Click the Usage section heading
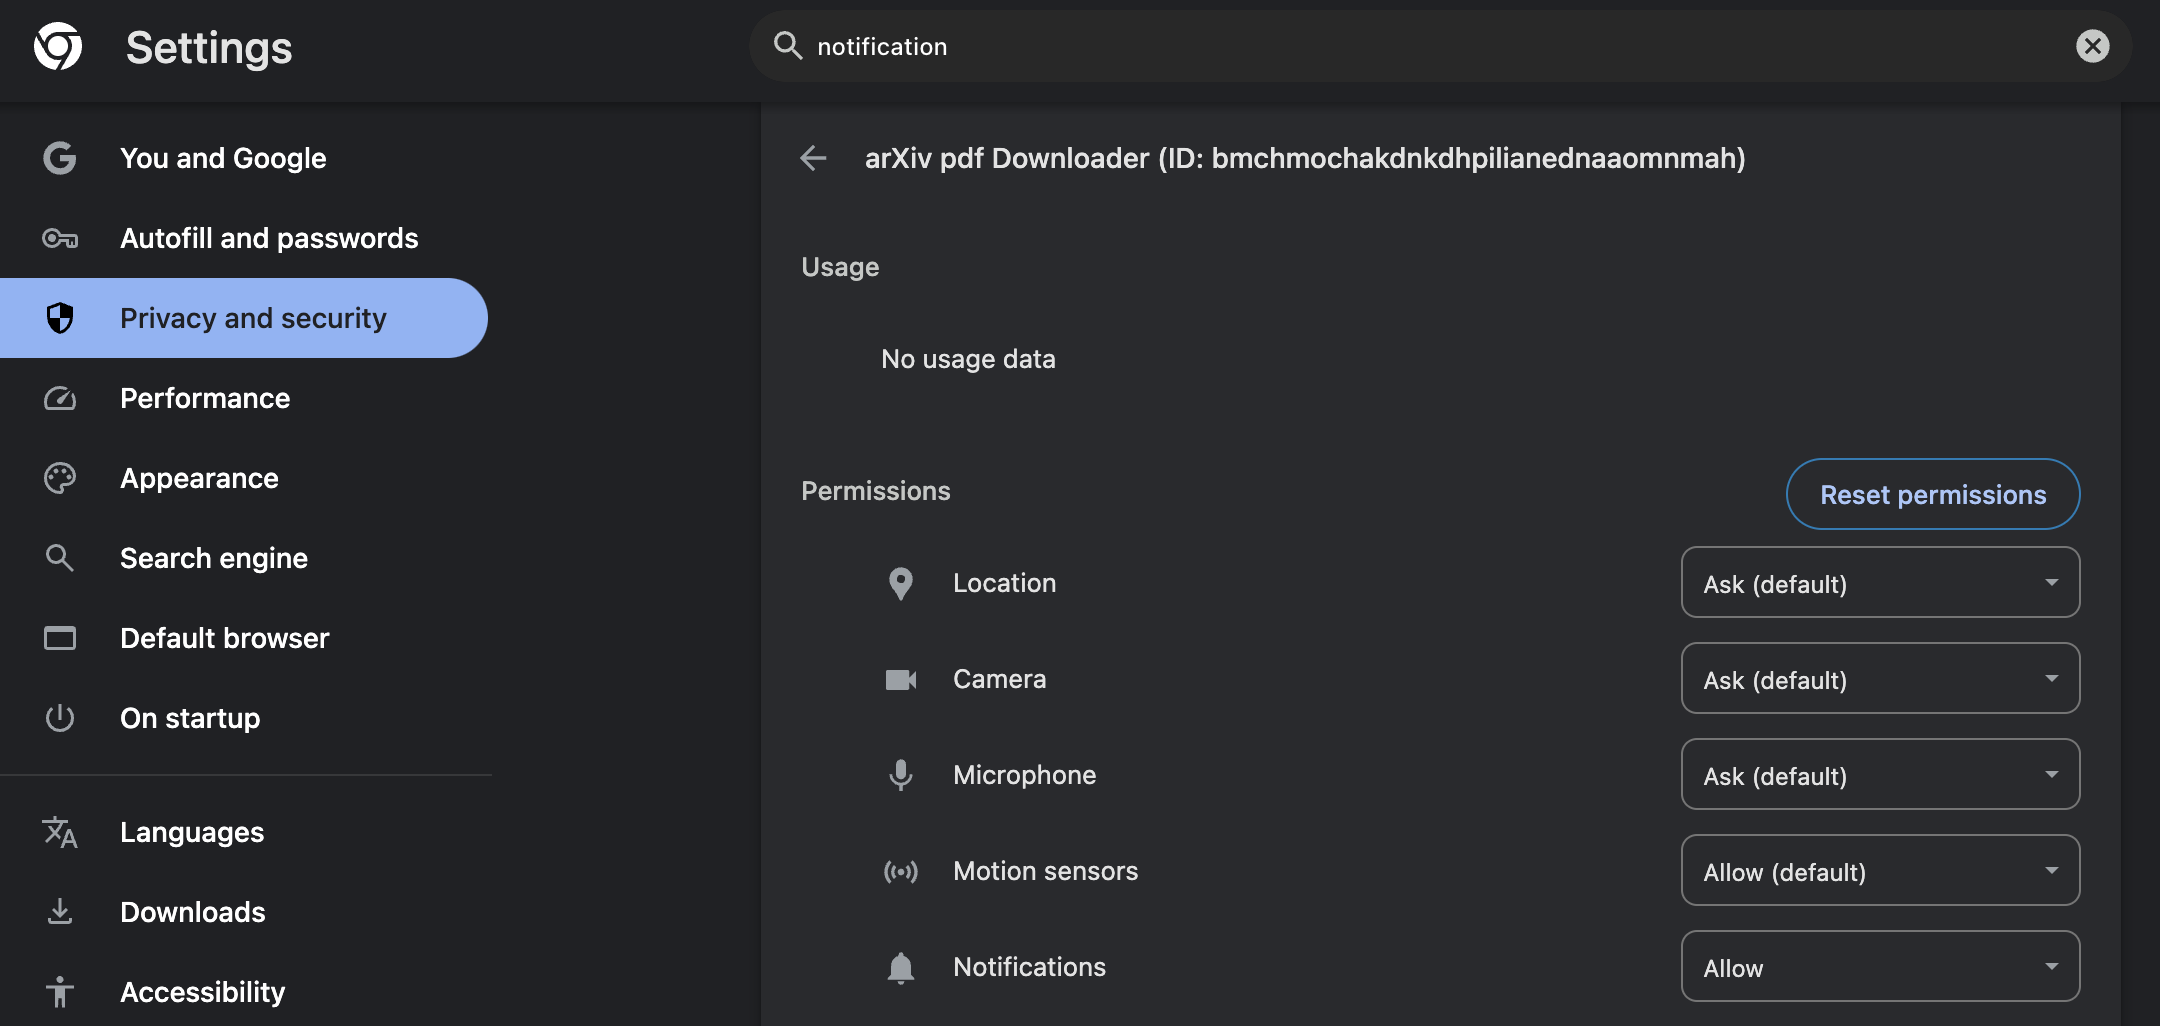The height and width of the screenshot is (1026, 2160). coord(840,268)
